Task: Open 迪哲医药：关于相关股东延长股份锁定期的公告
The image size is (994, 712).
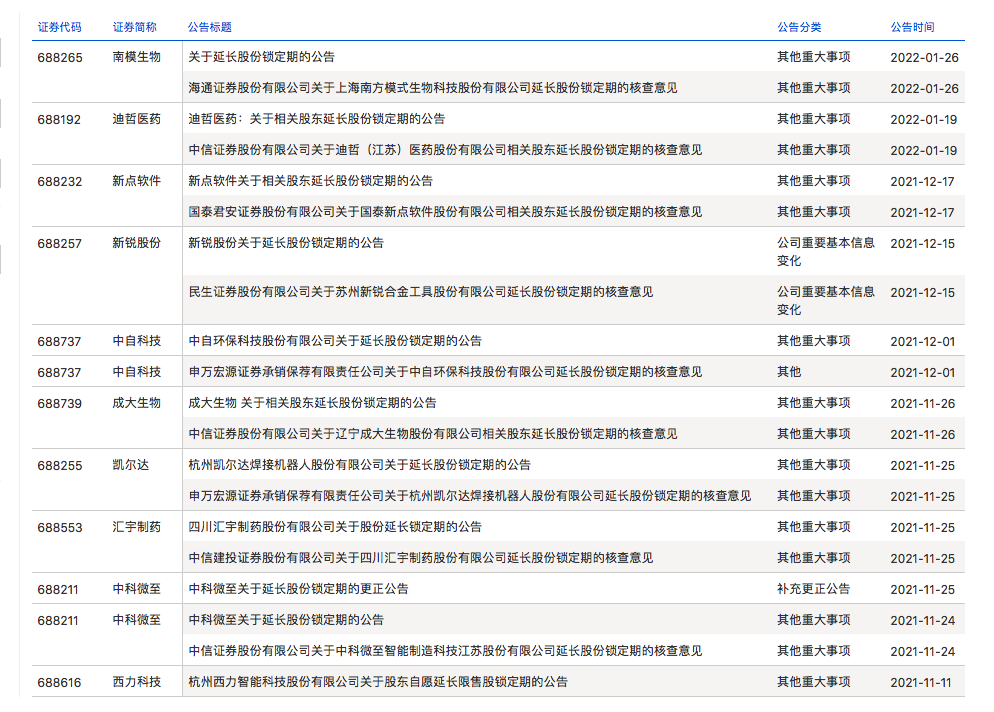Action: pyautogui.click(x=317, y=119)
